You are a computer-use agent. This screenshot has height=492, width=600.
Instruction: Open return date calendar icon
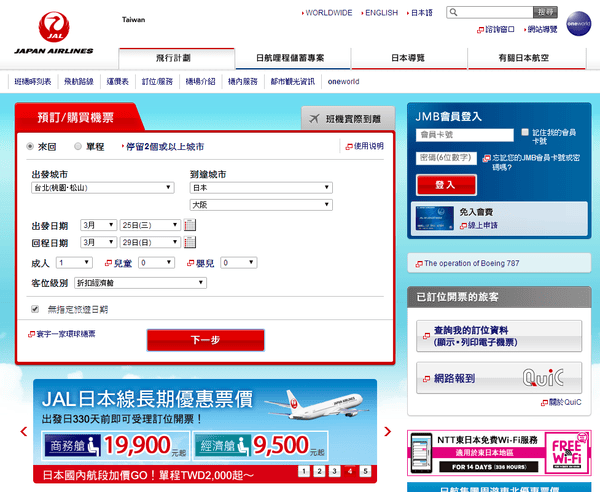[x=190, y=242]
